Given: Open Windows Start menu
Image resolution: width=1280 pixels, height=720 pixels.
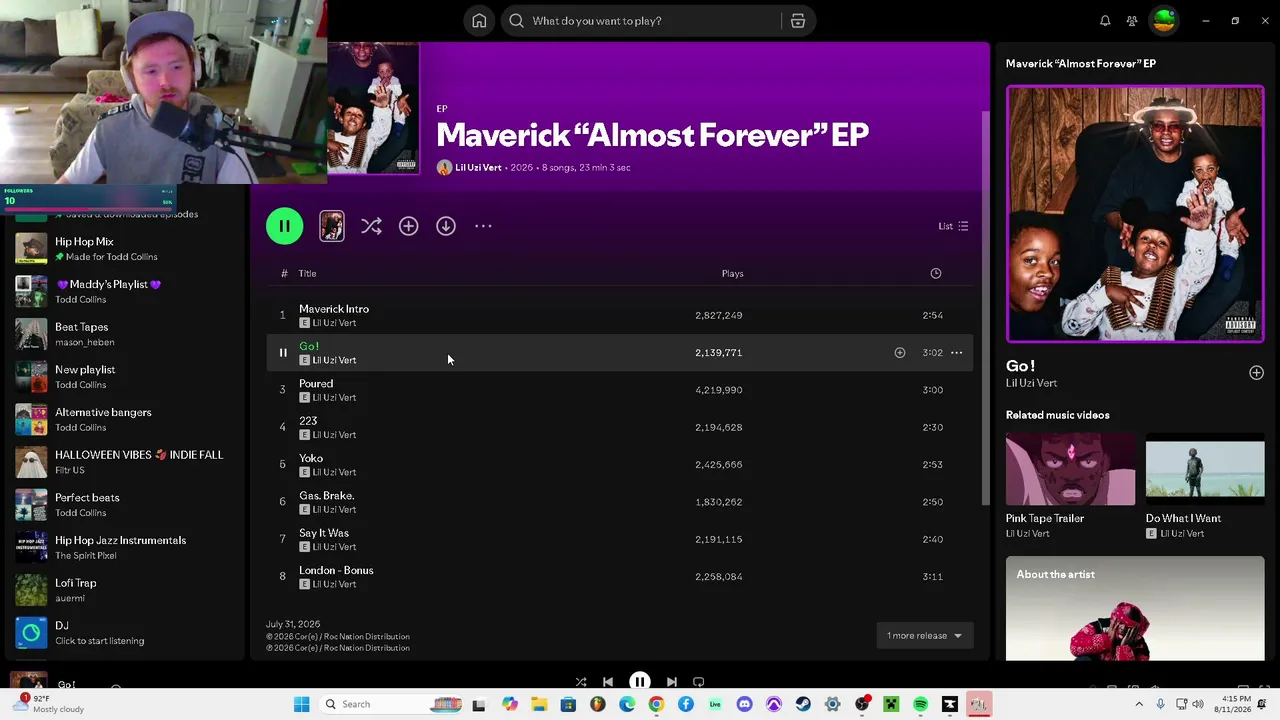Looking at the screenshot, I should pyautogui.click(x=301, y=704).
